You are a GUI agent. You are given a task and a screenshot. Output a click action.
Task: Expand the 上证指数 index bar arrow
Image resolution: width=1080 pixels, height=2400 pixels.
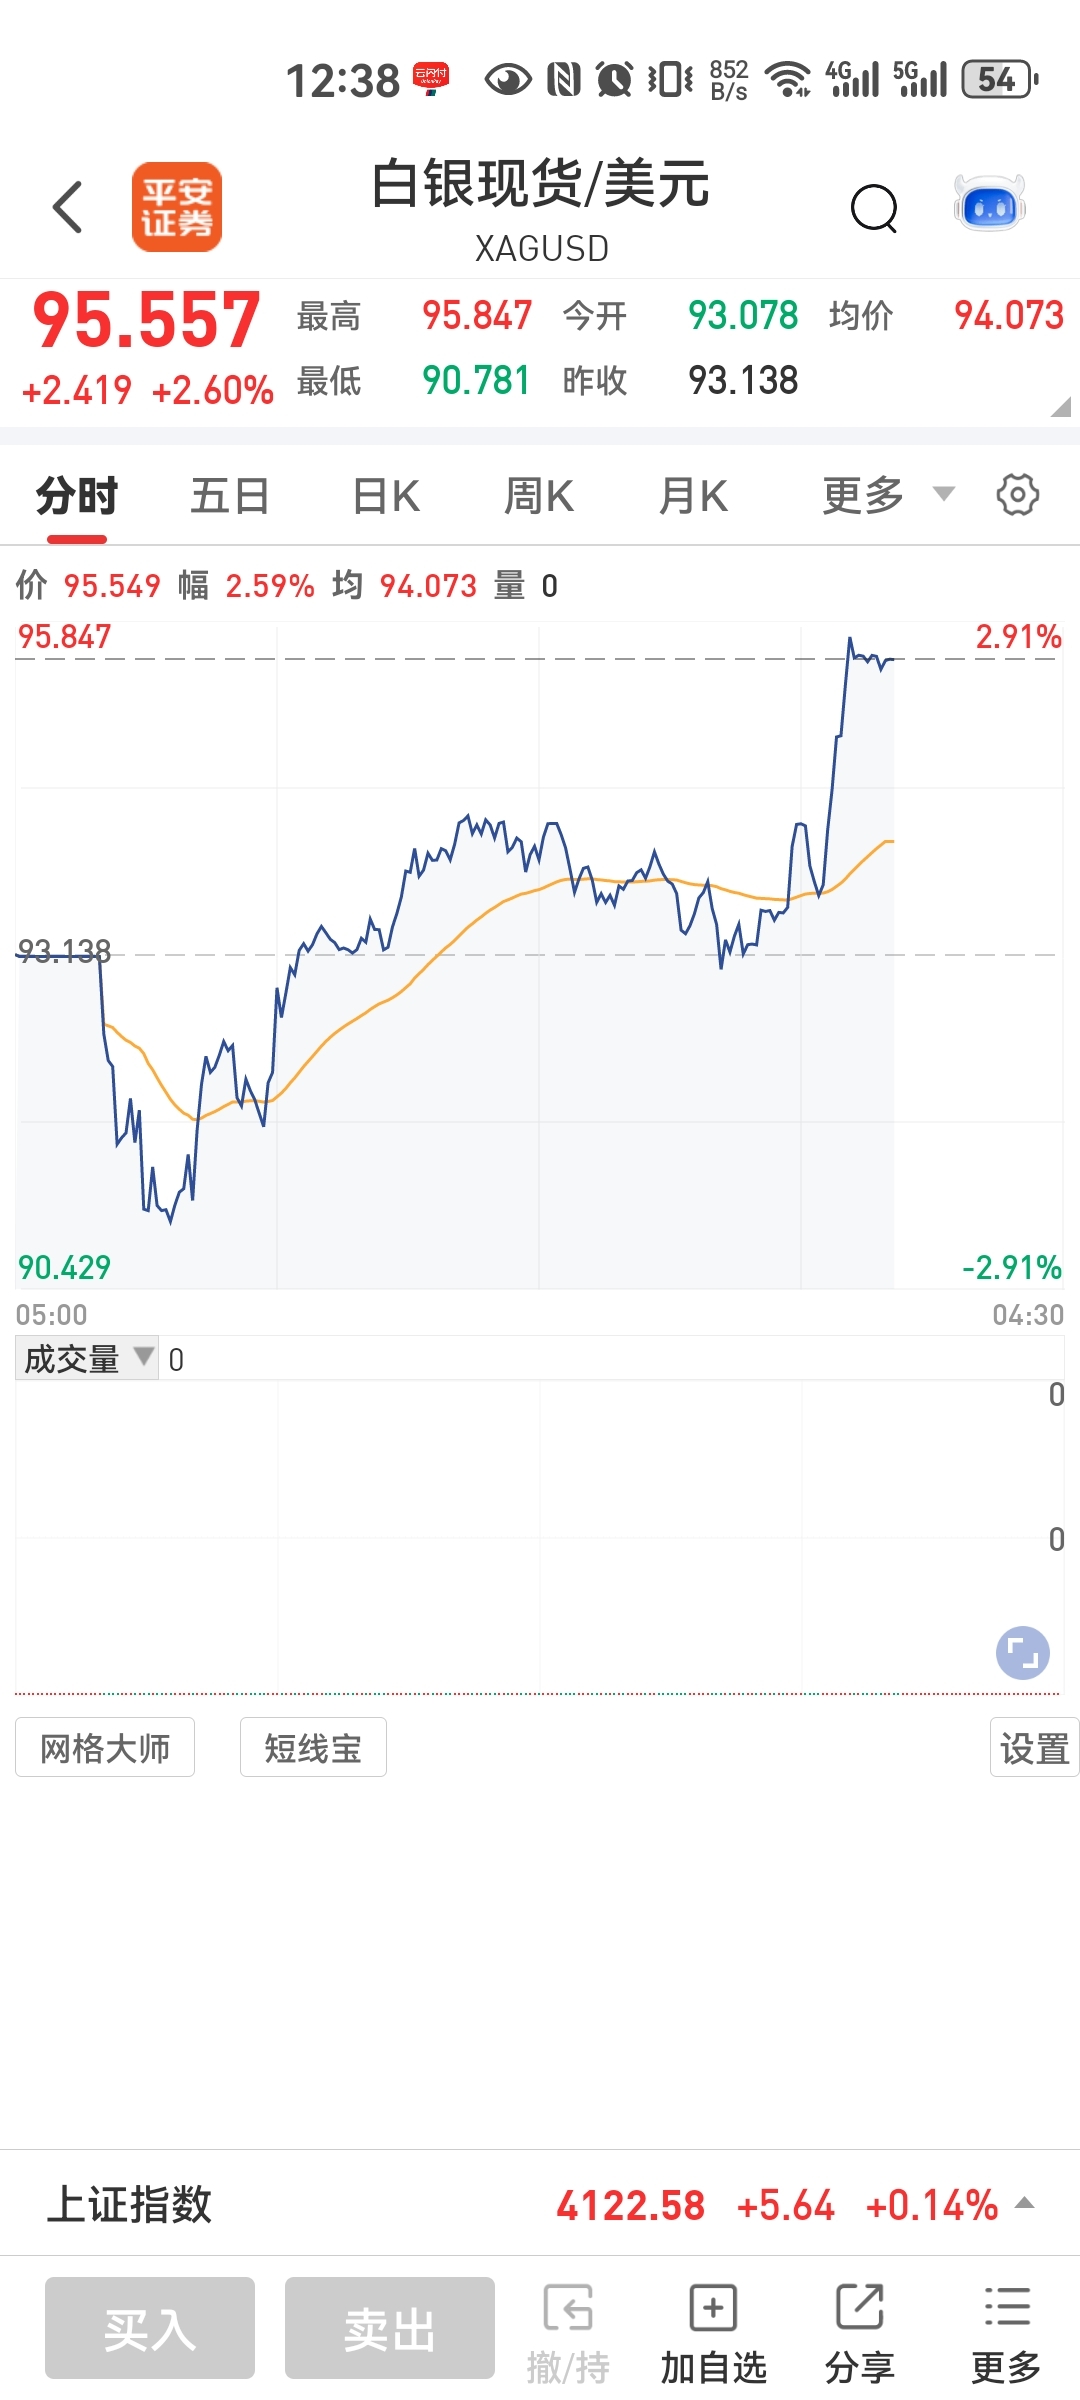click(1025, 2203)
